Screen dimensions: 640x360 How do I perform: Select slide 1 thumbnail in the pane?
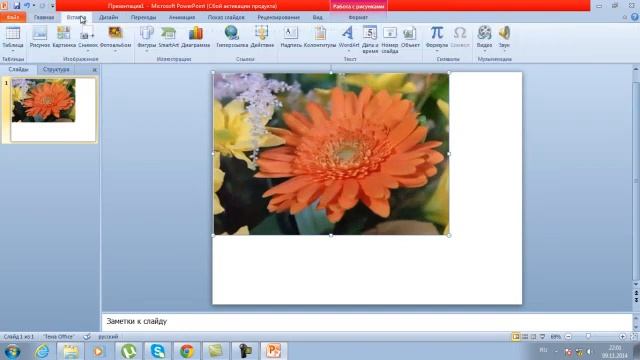click(x=53, y=110)
